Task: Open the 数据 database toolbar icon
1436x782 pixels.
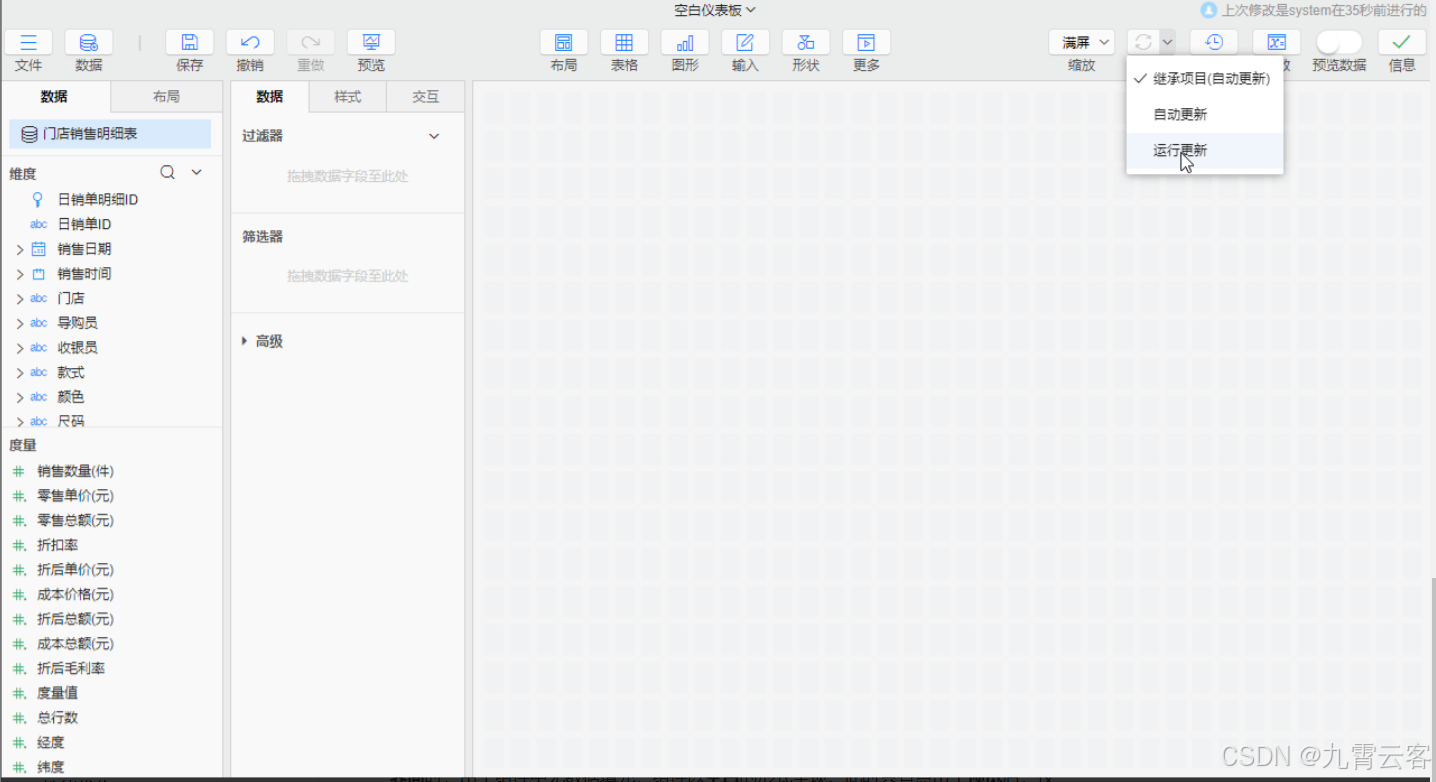Action: [x=89, y=42]
